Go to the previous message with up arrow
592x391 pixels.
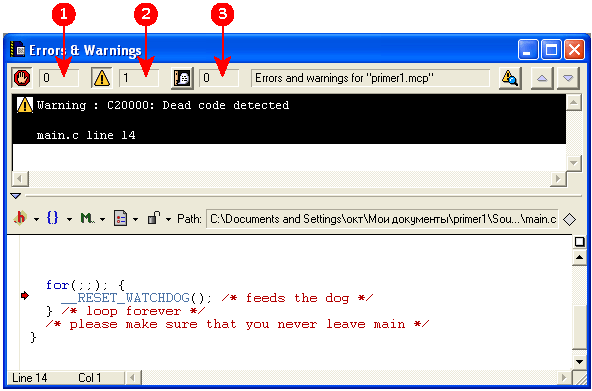pyautogui.click(x=542, y=79)
